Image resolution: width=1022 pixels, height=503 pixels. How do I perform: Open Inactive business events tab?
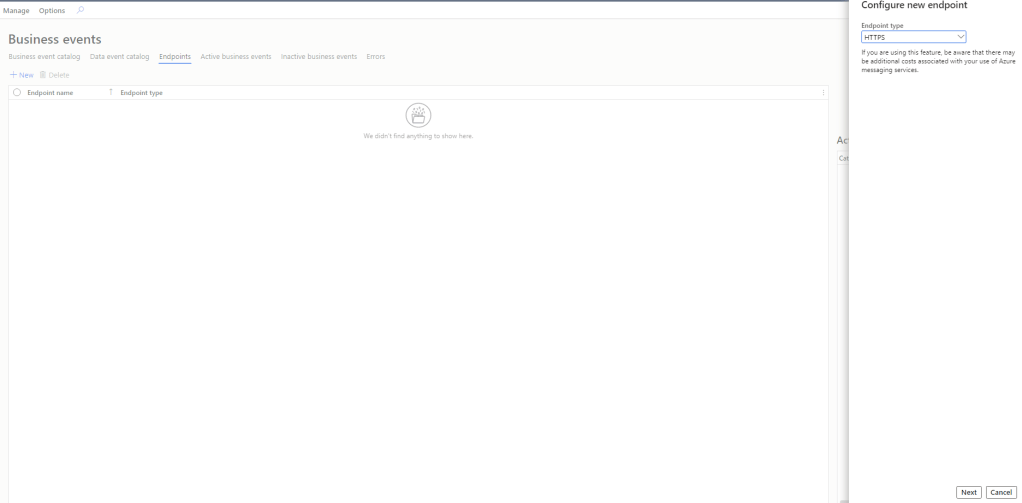319,56
